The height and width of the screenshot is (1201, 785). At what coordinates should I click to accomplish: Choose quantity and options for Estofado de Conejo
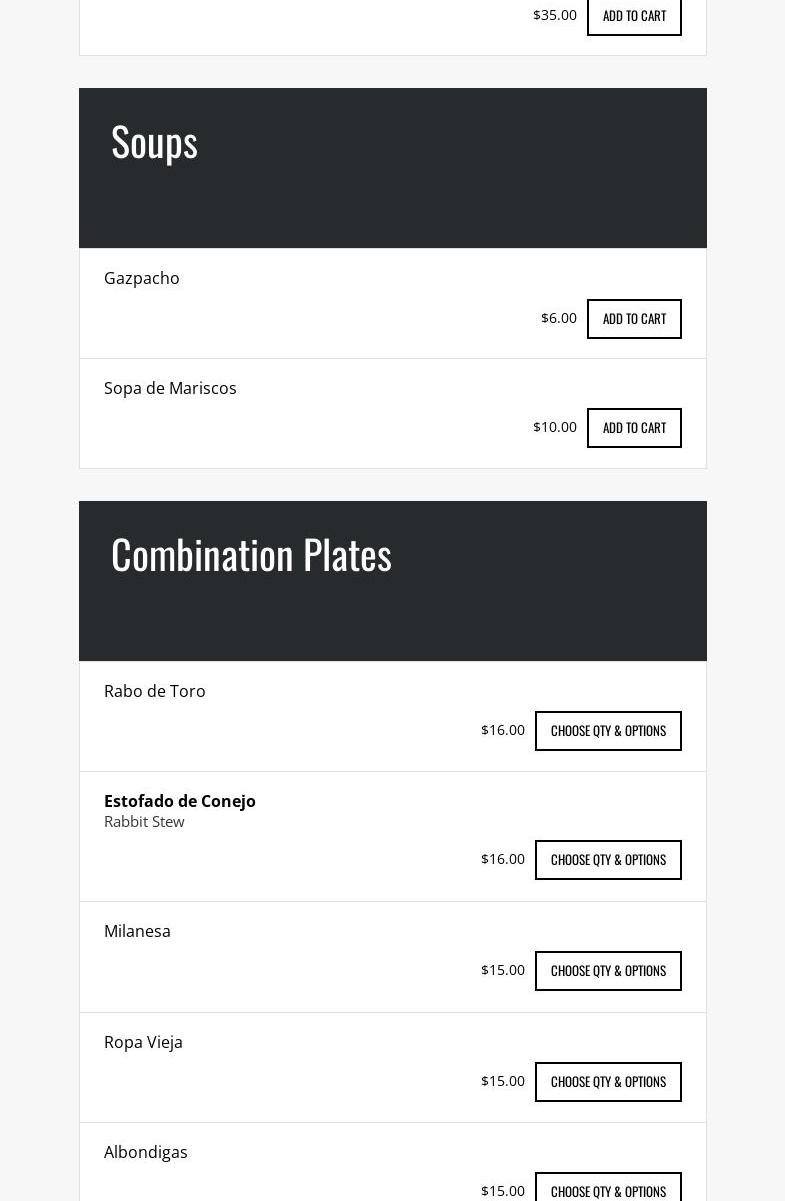point(608,860)
